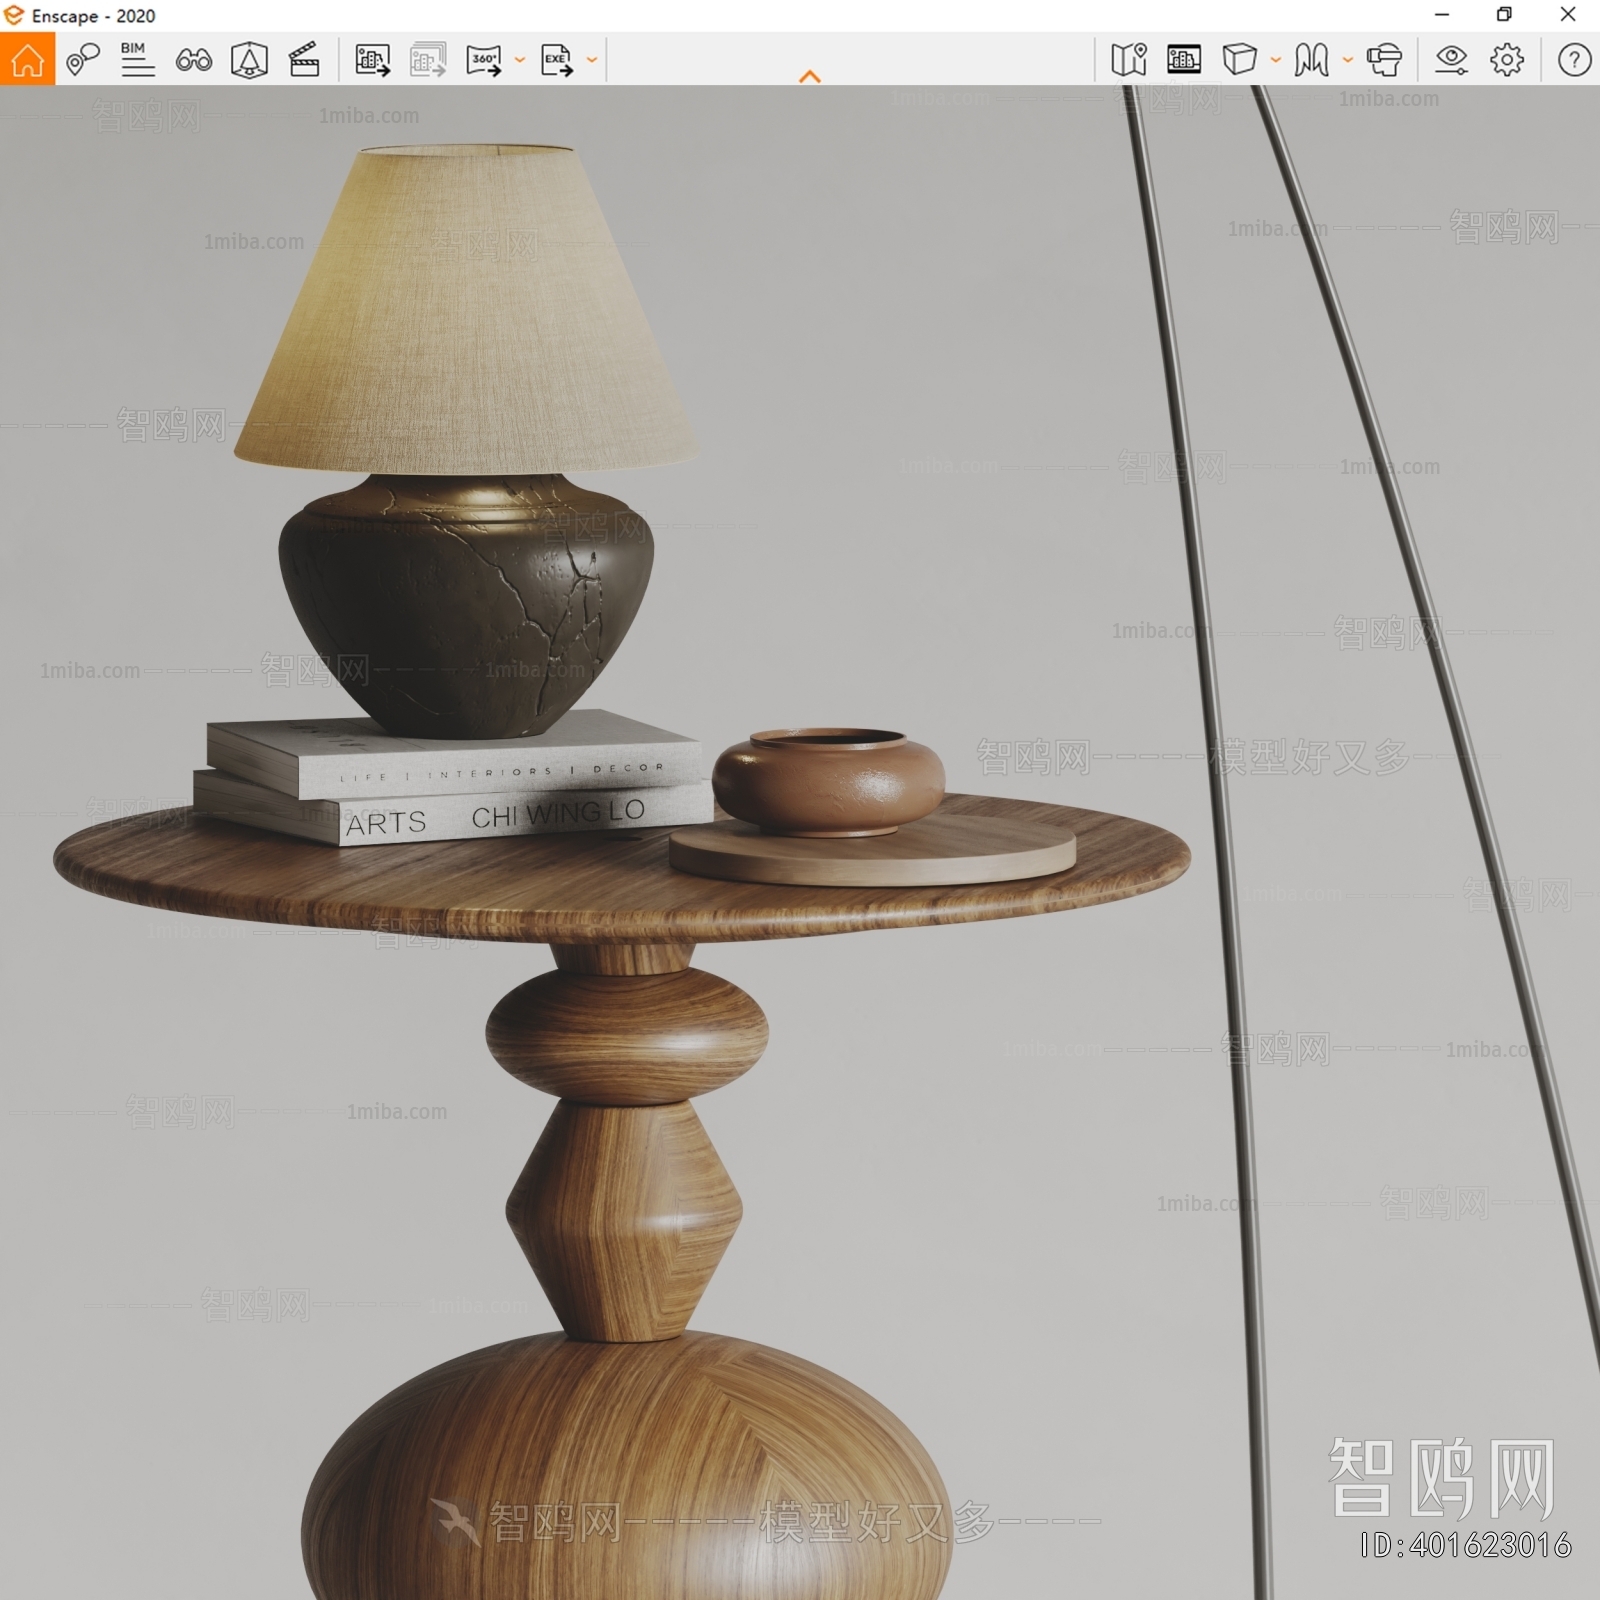Click the Enscape logo in title bar
The image size is (1600, 1600).
tap(14, 15)
